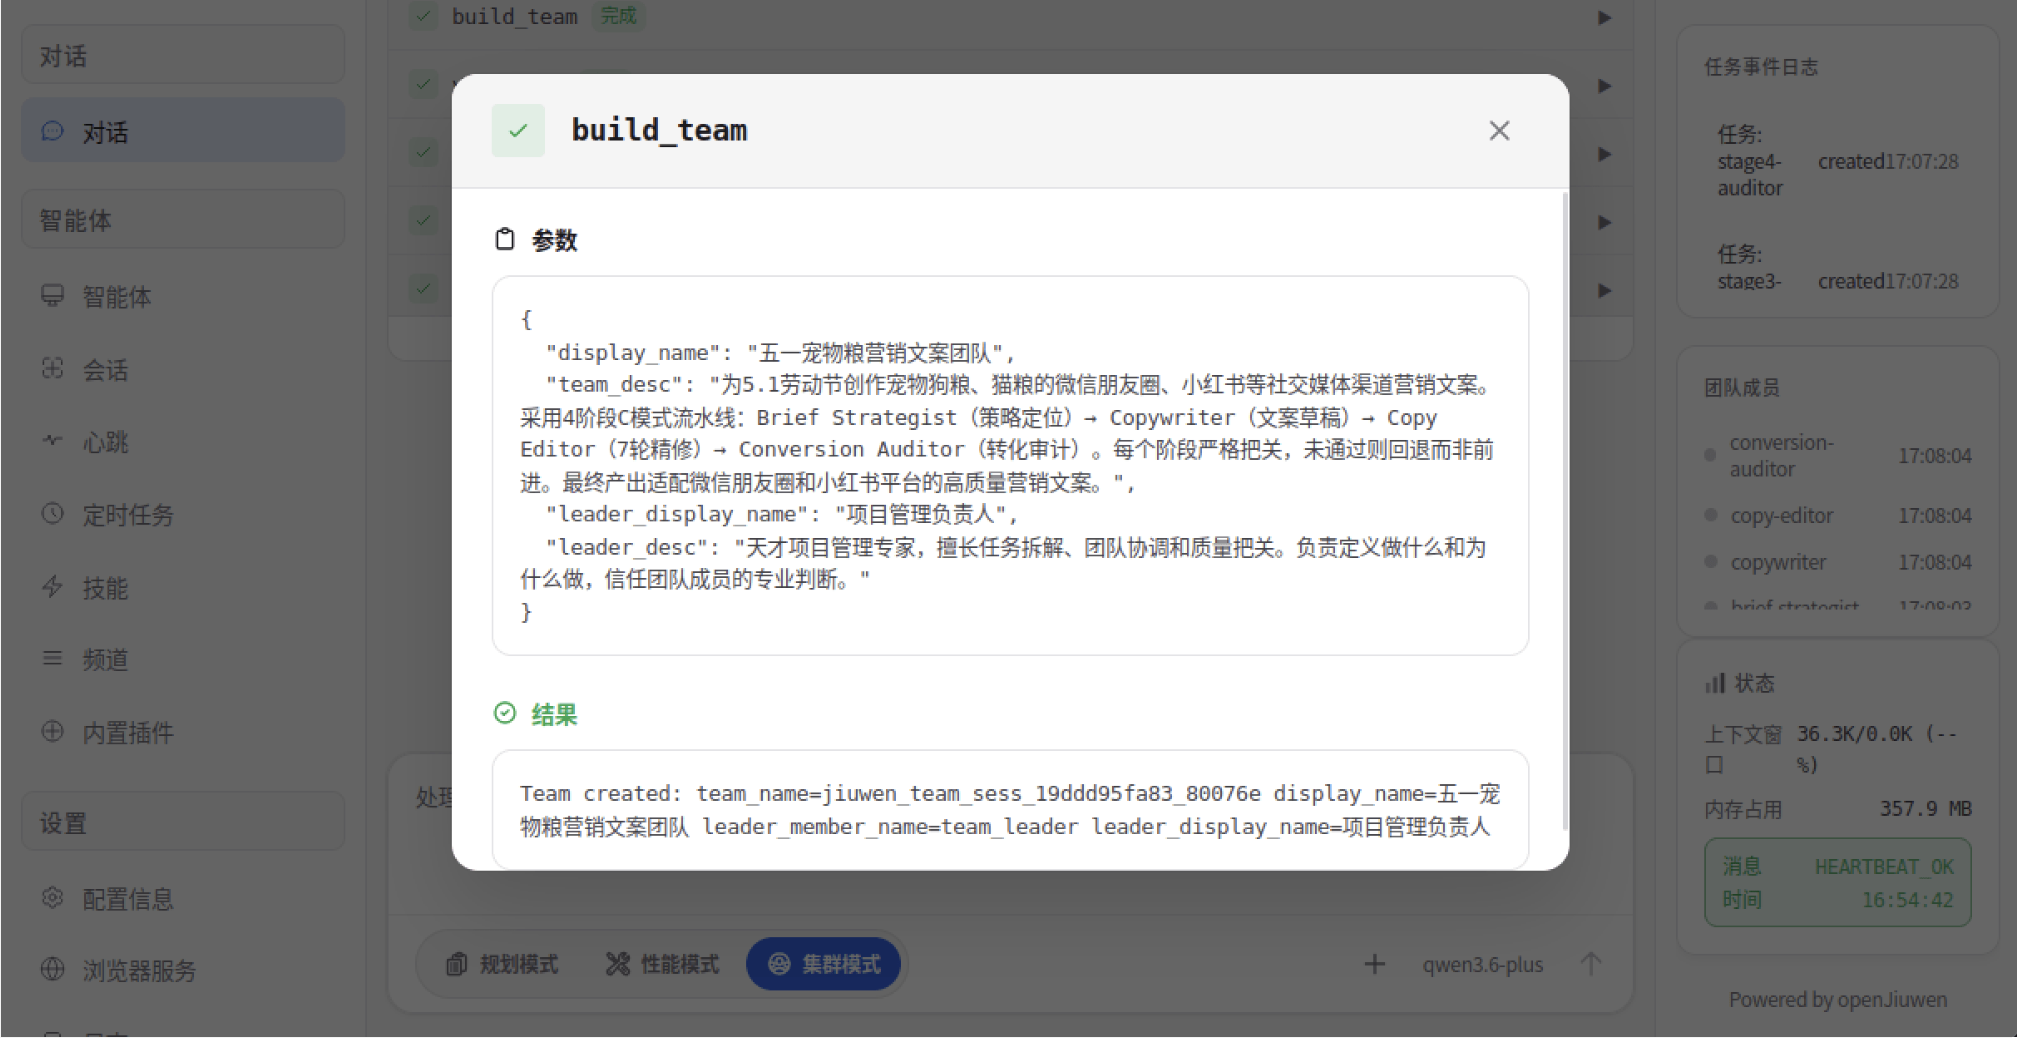The width and height of the screenshot is (2018, 1038).
Task: Click the clipboard icon next to 参数
Action: point(505,239)
